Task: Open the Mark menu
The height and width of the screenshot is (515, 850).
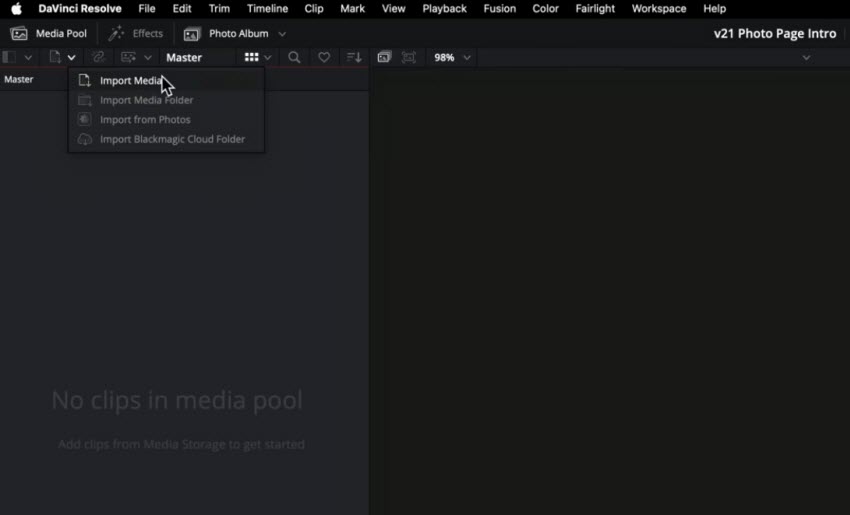Action: click(x=352, y=9)
